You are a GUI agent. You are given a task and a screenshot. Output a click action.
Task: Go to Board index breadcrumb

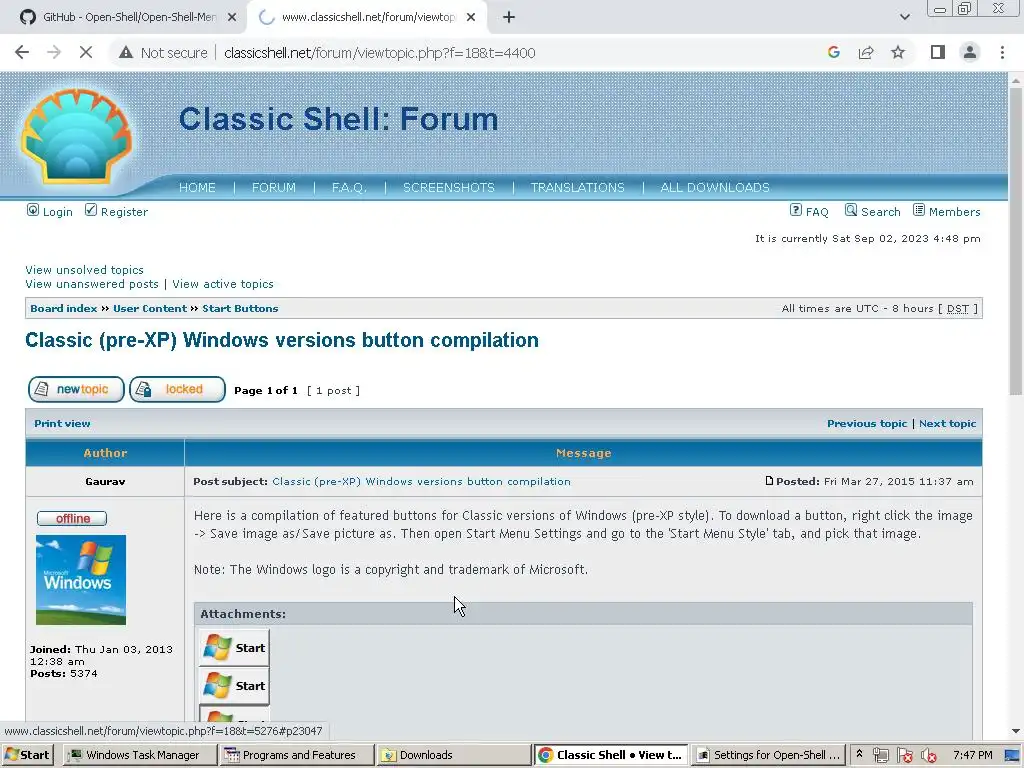click(x=63, y=308)
